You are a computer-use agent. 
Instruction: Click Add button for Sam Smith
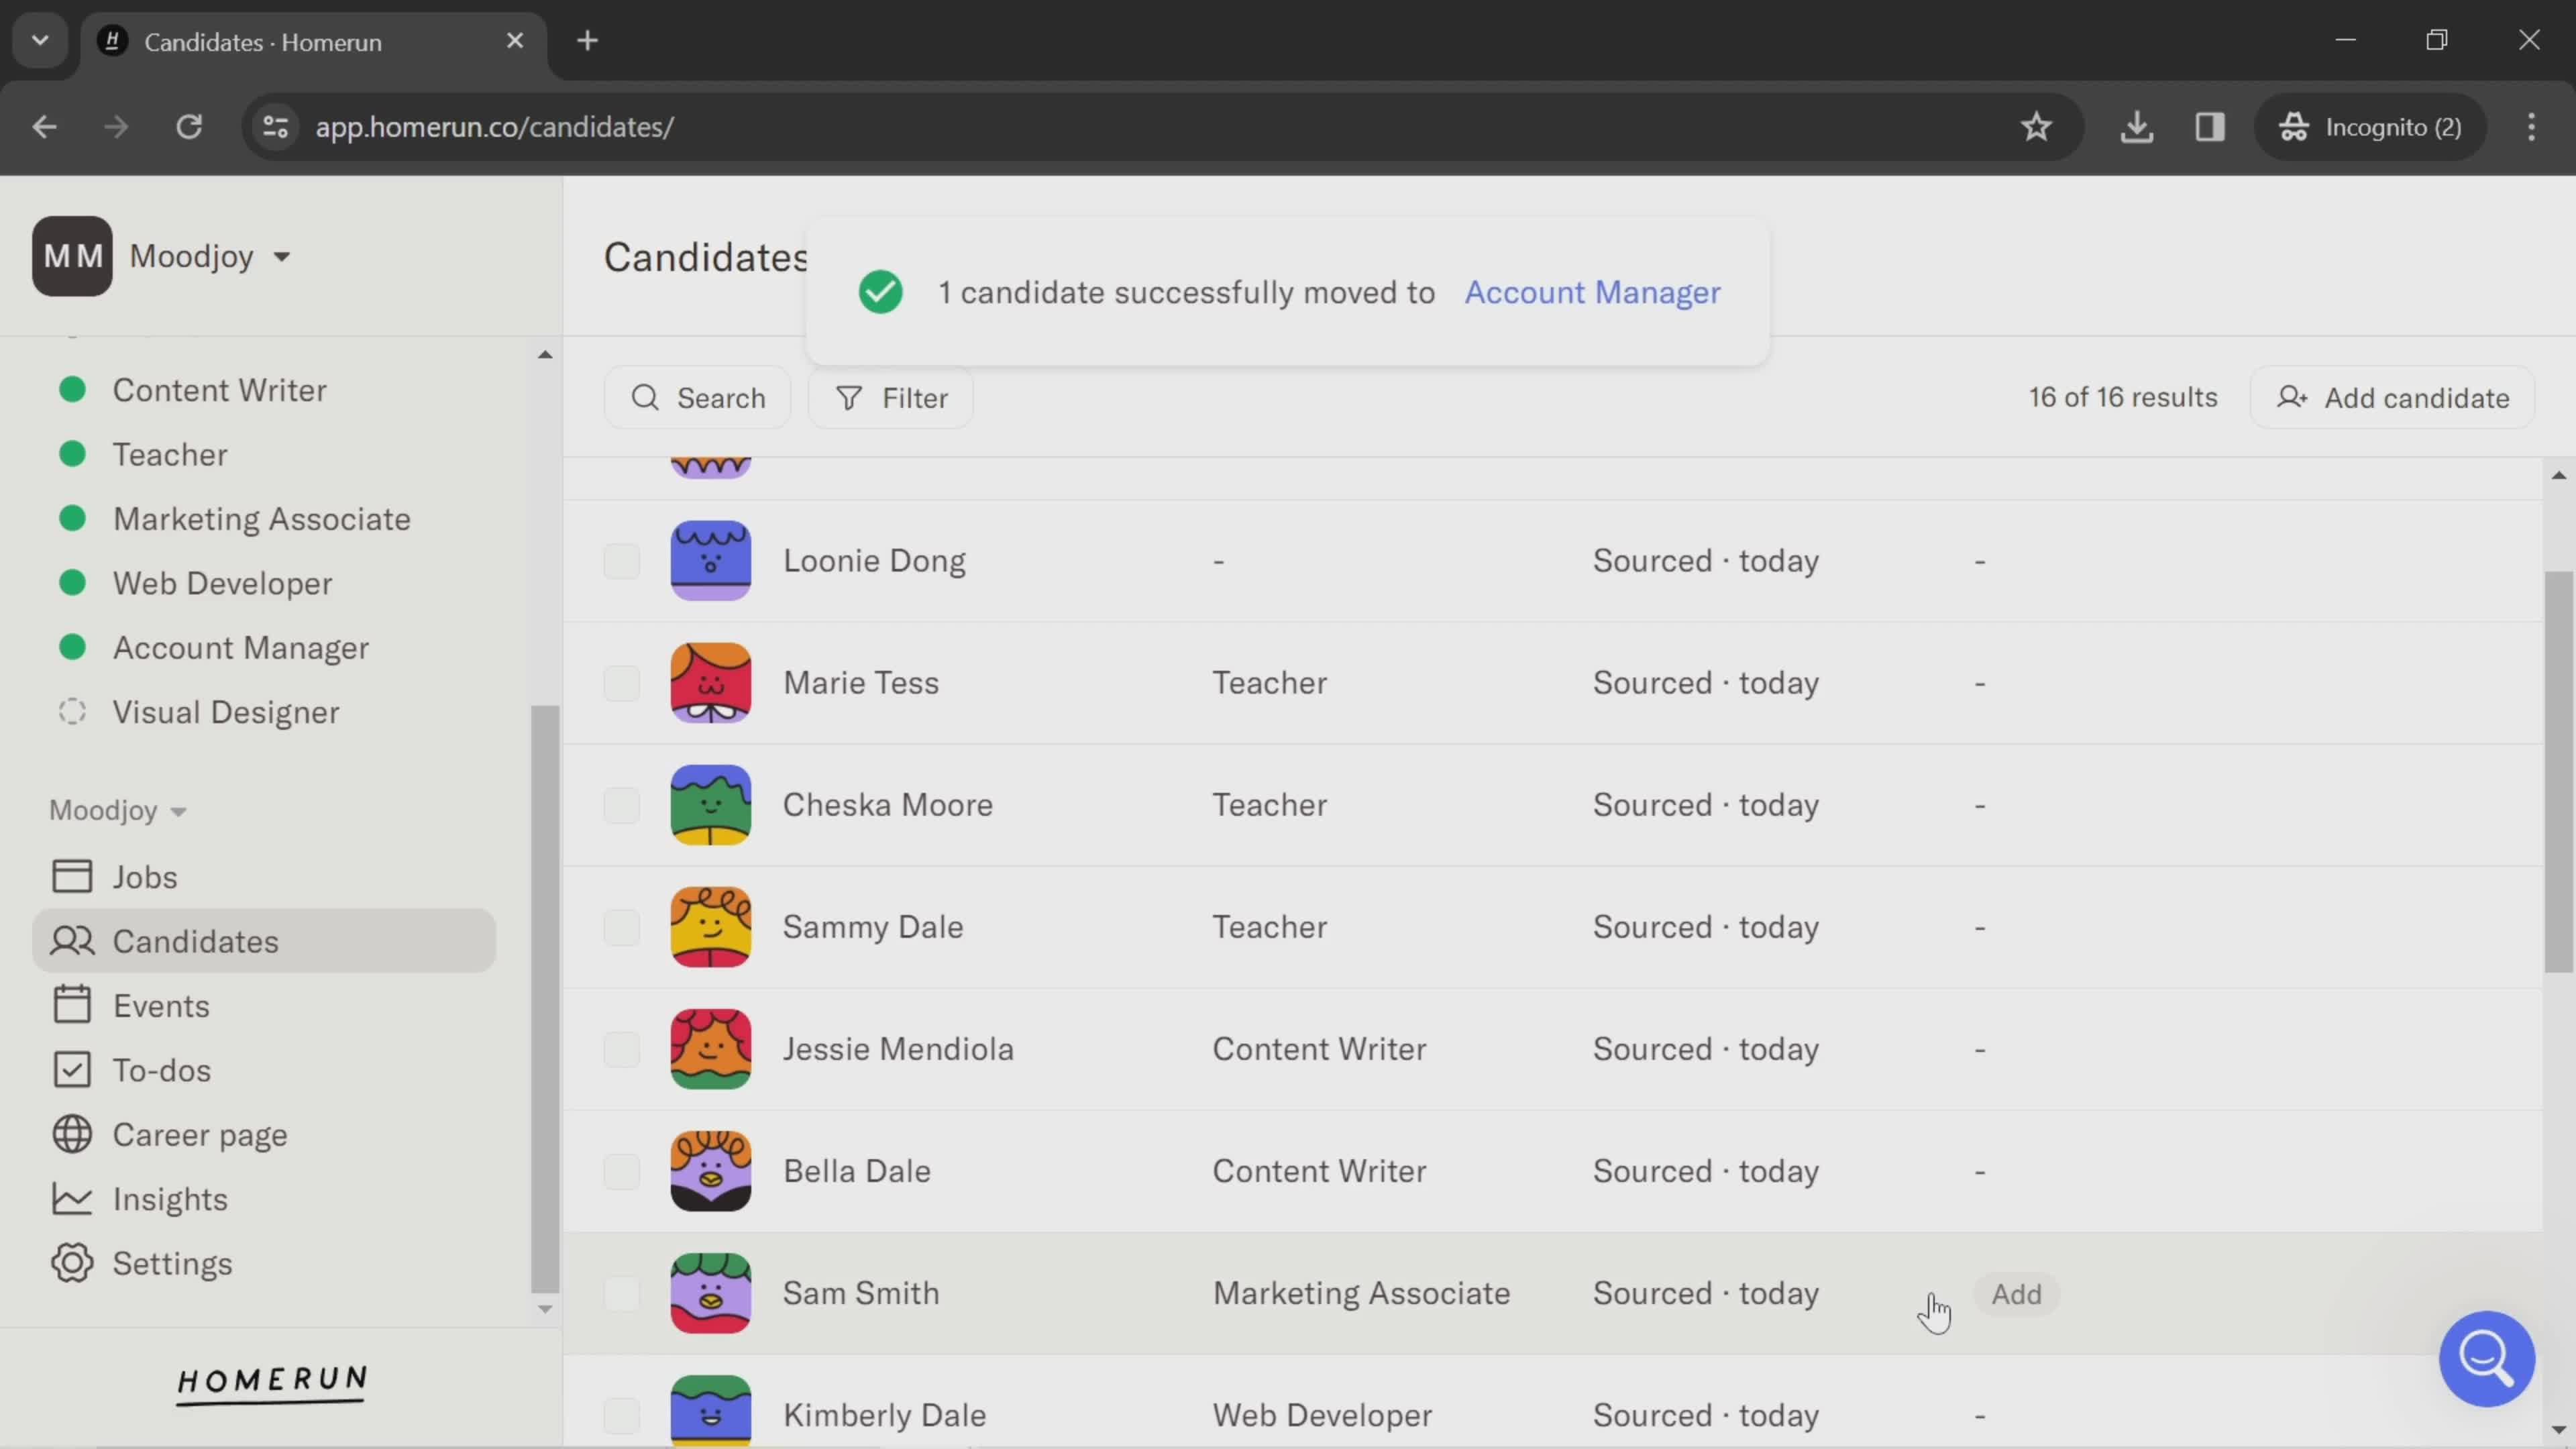point(2015,1293)
